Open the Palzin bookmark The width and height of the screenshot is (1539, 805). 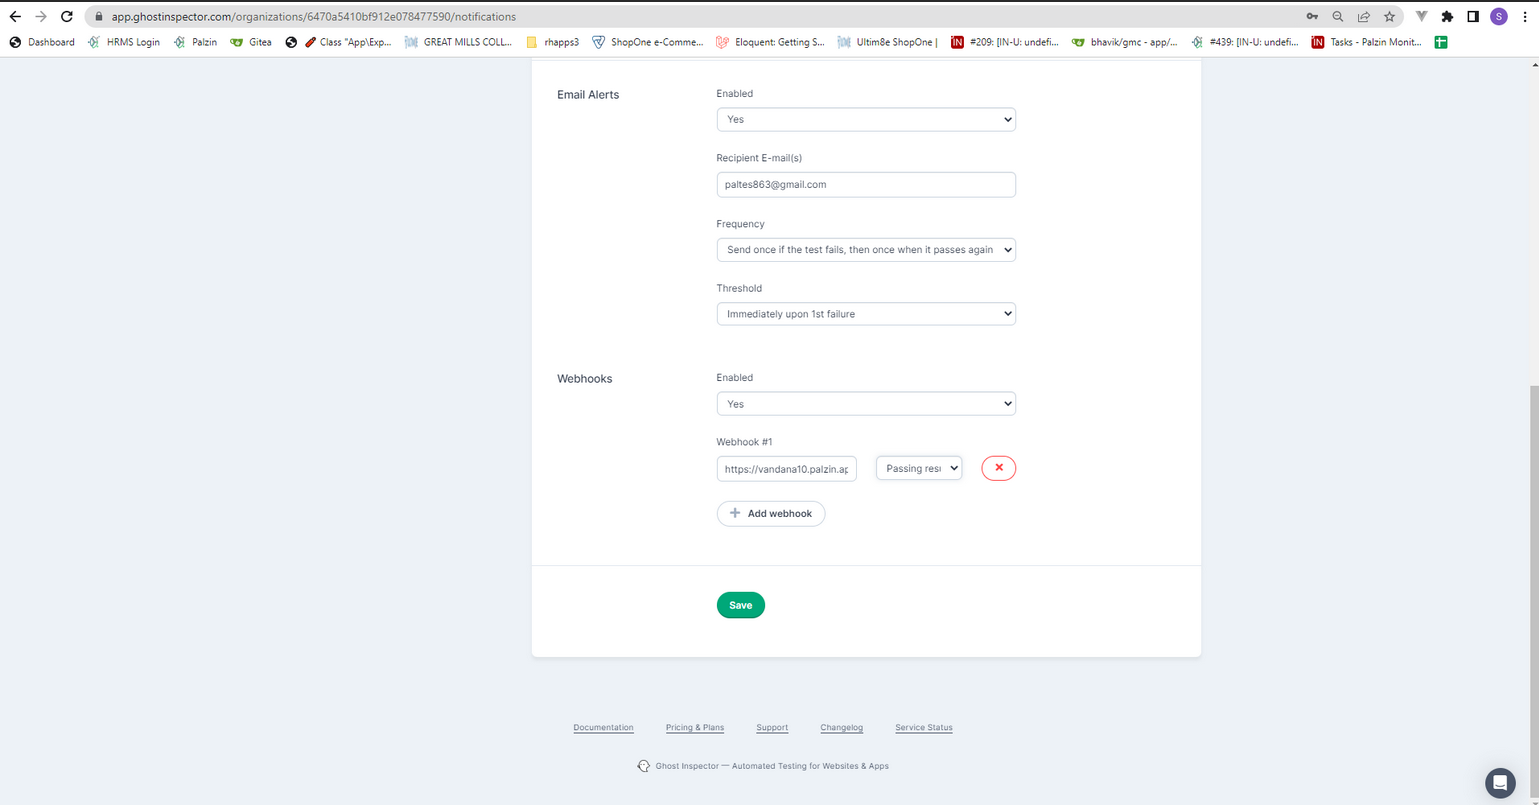click(195, 42)
